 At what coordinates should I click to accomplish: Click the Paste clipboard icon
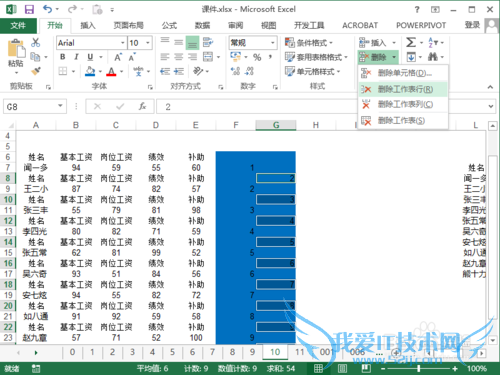[16, 49]
